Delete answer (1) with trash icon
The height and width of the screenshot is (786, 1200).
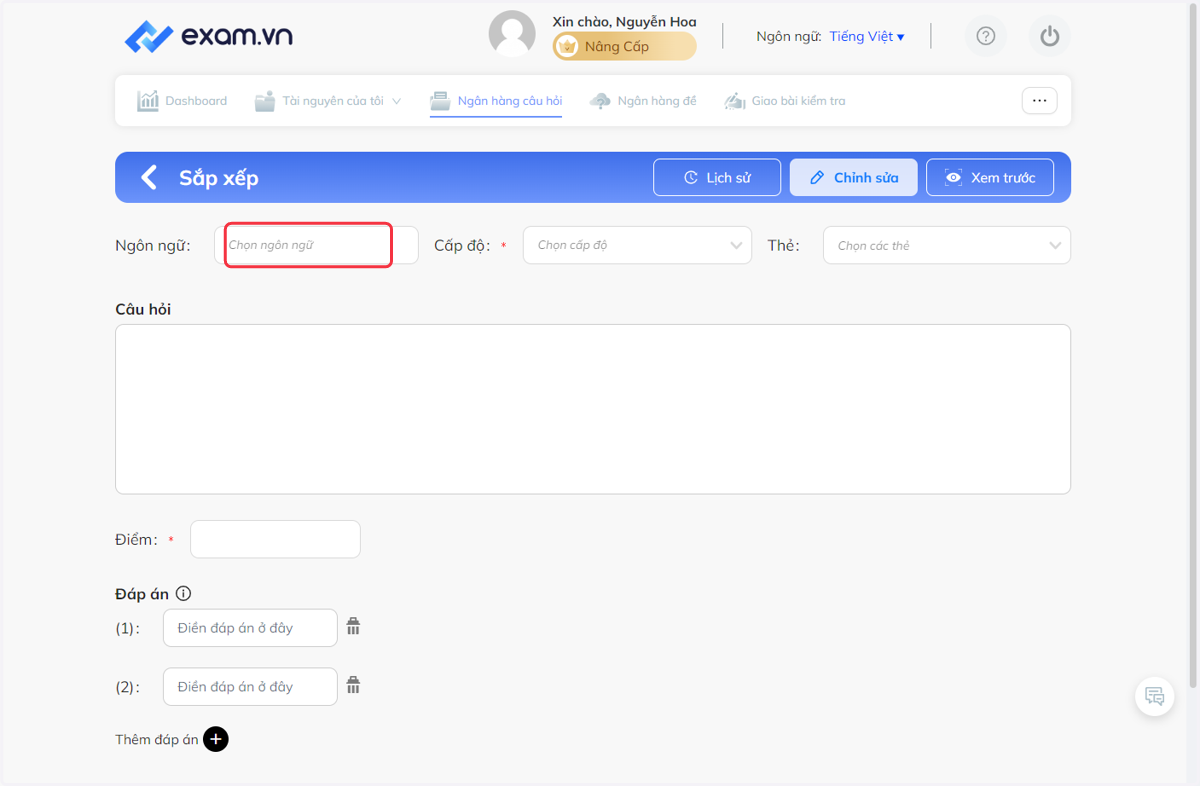[x=353, y=627]
